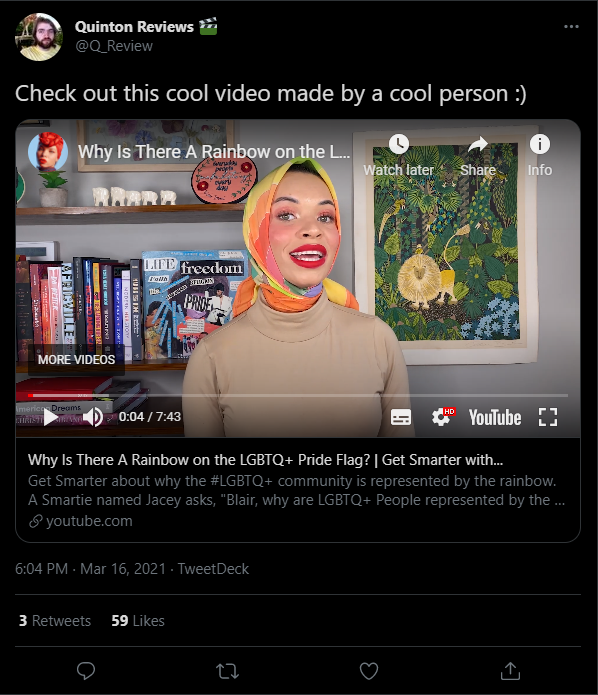Click the video channel avatar
598x695 pixels.
click(48, 152)
